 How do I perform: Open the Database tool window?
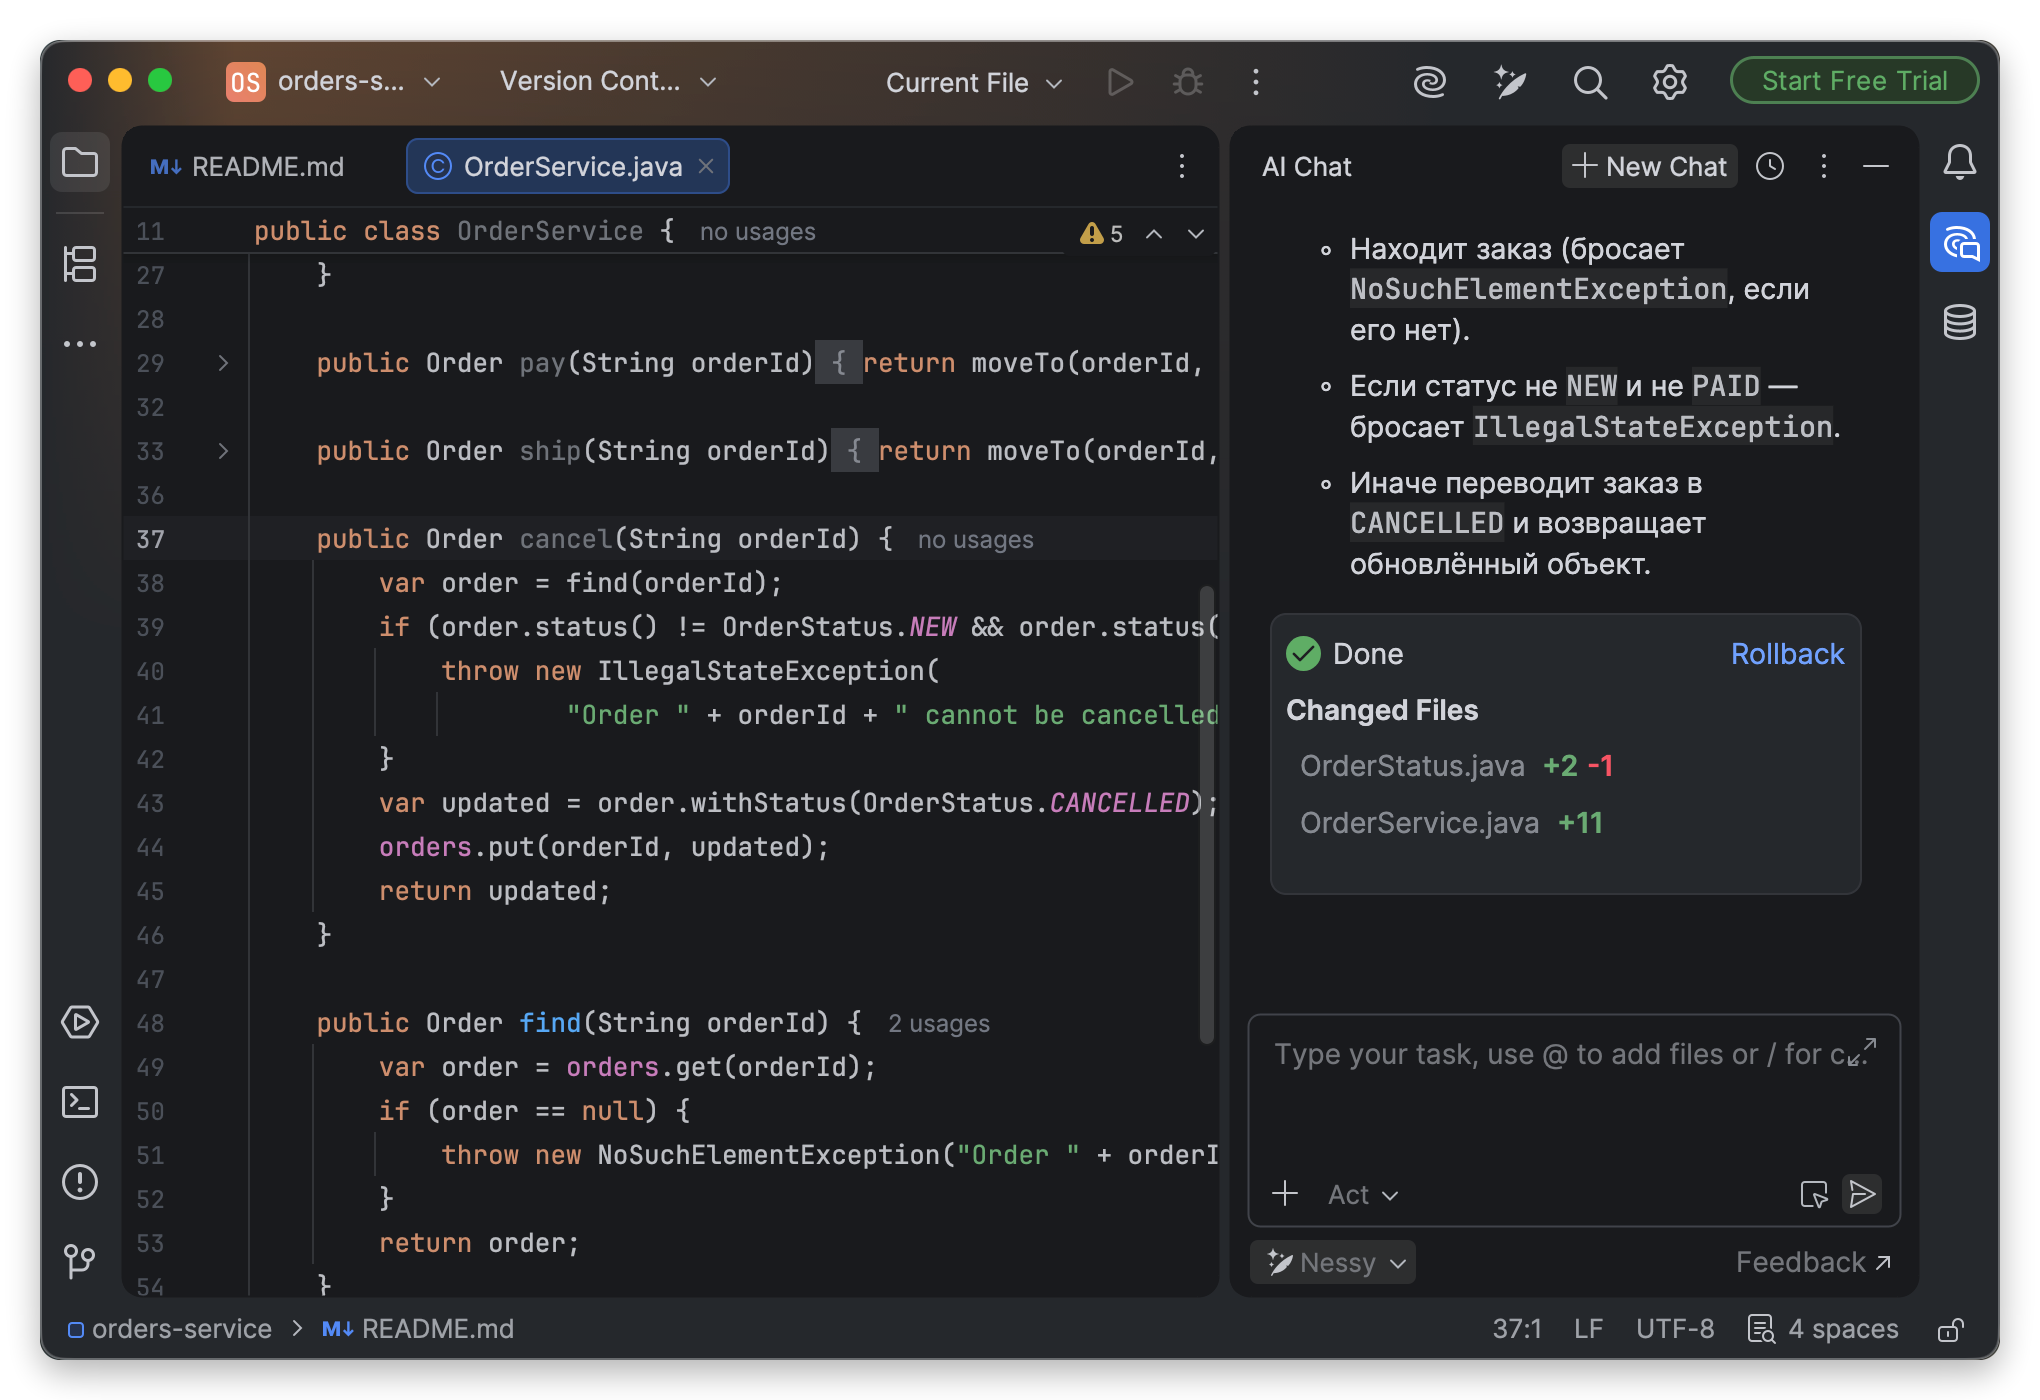pos(1960,322)
